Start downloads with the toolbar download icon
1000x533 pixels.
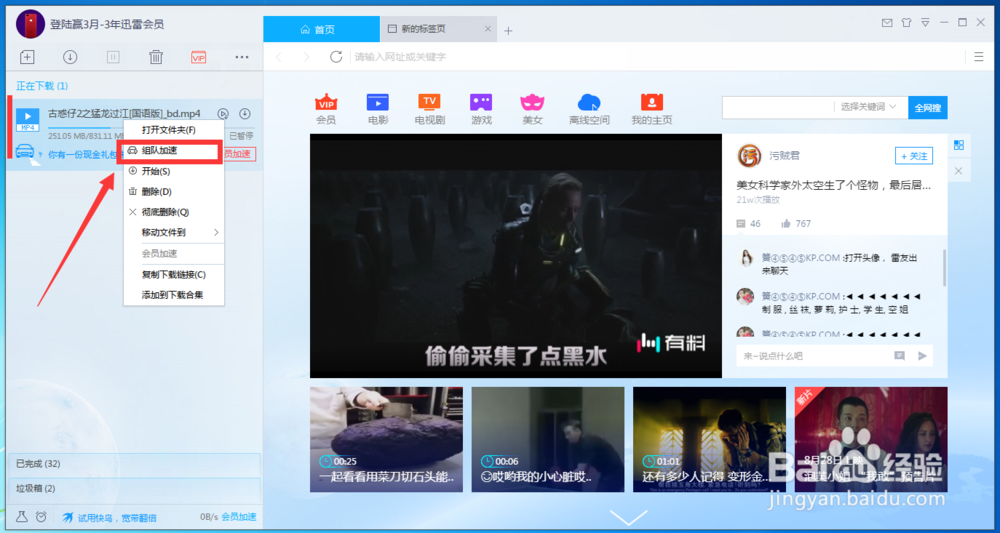click(x=70, y=57)
